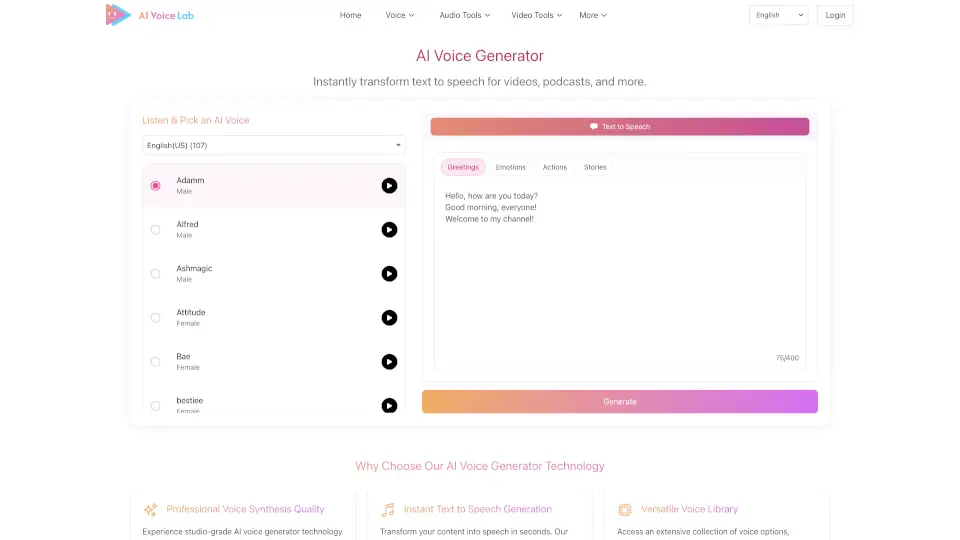Select the Bae voice radio button
Viewport: 960px width, 540px height.
[x=156, y=362]
